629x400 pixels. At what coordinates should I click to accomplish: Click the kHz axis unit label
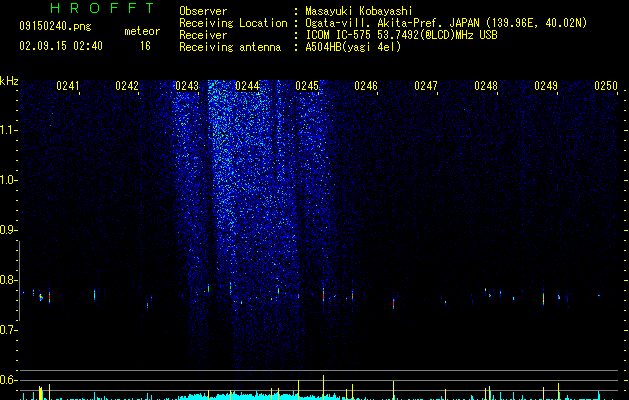click(9, 81)
